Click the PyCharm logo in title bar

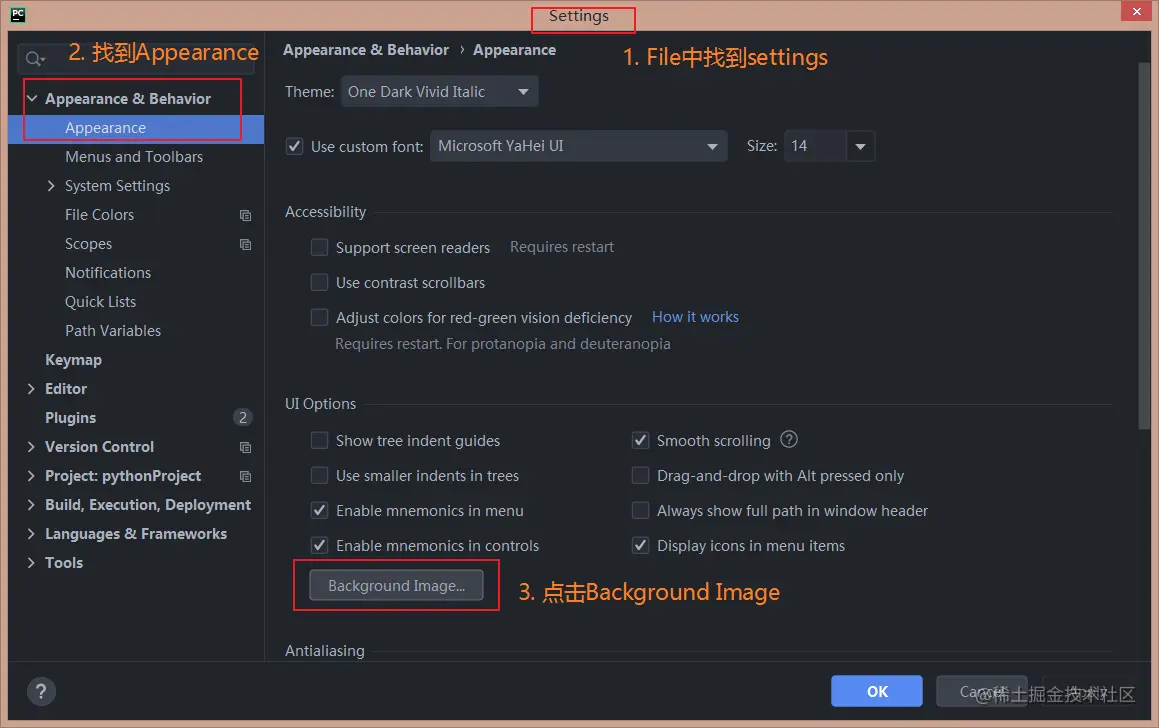click(18, 14)
